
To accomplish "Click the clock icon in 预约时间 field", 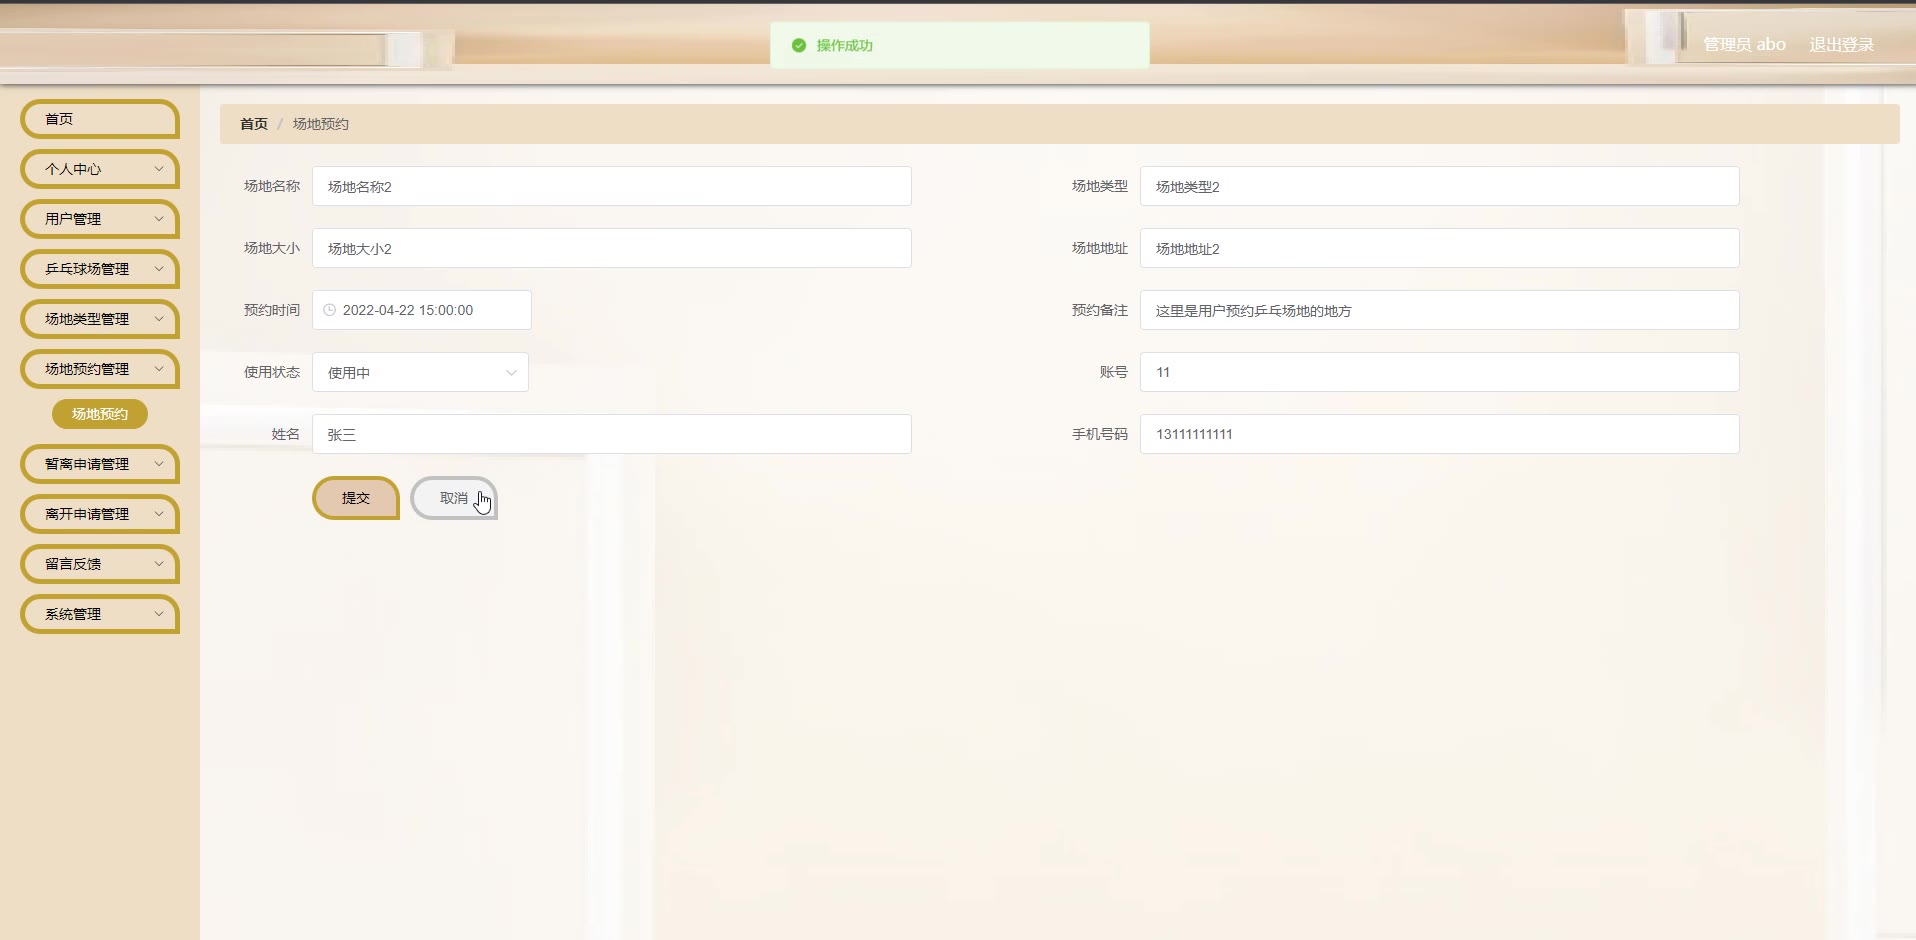I will point(330,310).
